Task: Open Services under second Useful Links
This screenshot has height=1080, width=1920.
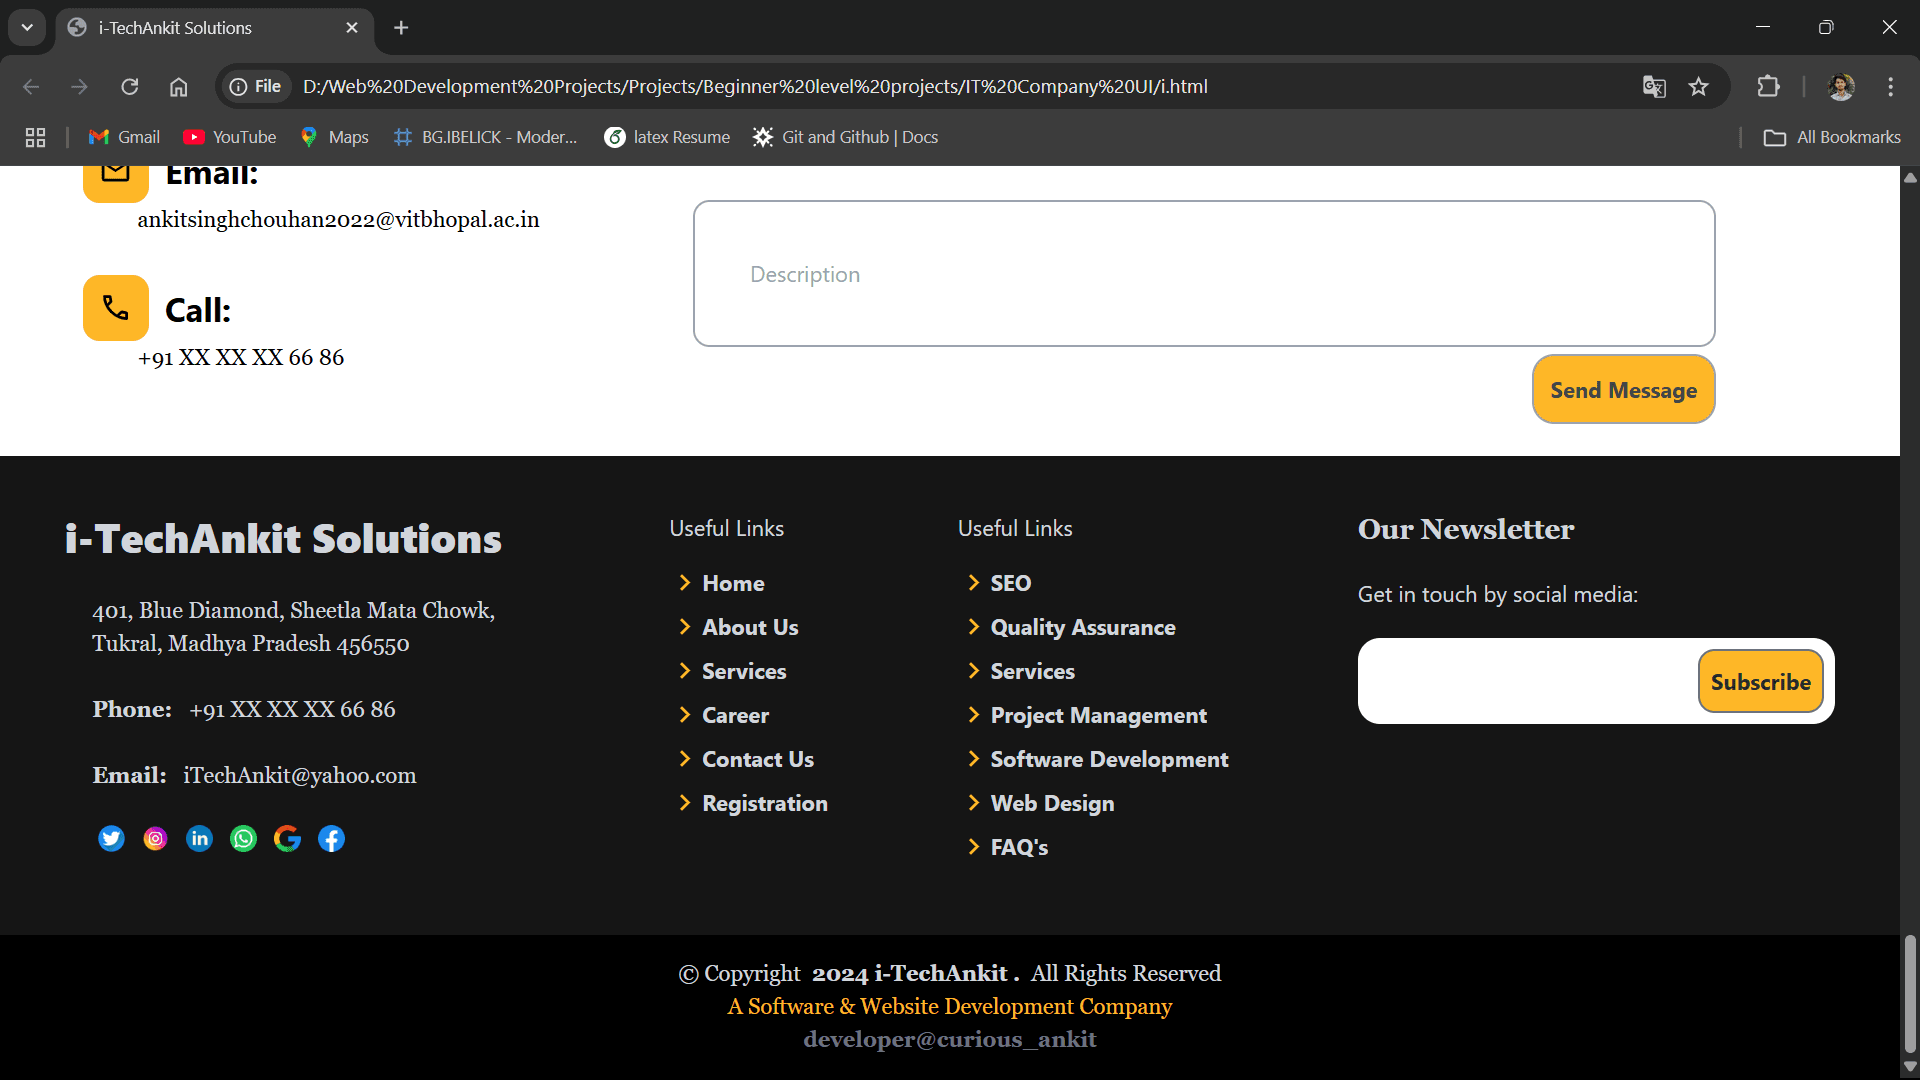Action: [1032, 671]
